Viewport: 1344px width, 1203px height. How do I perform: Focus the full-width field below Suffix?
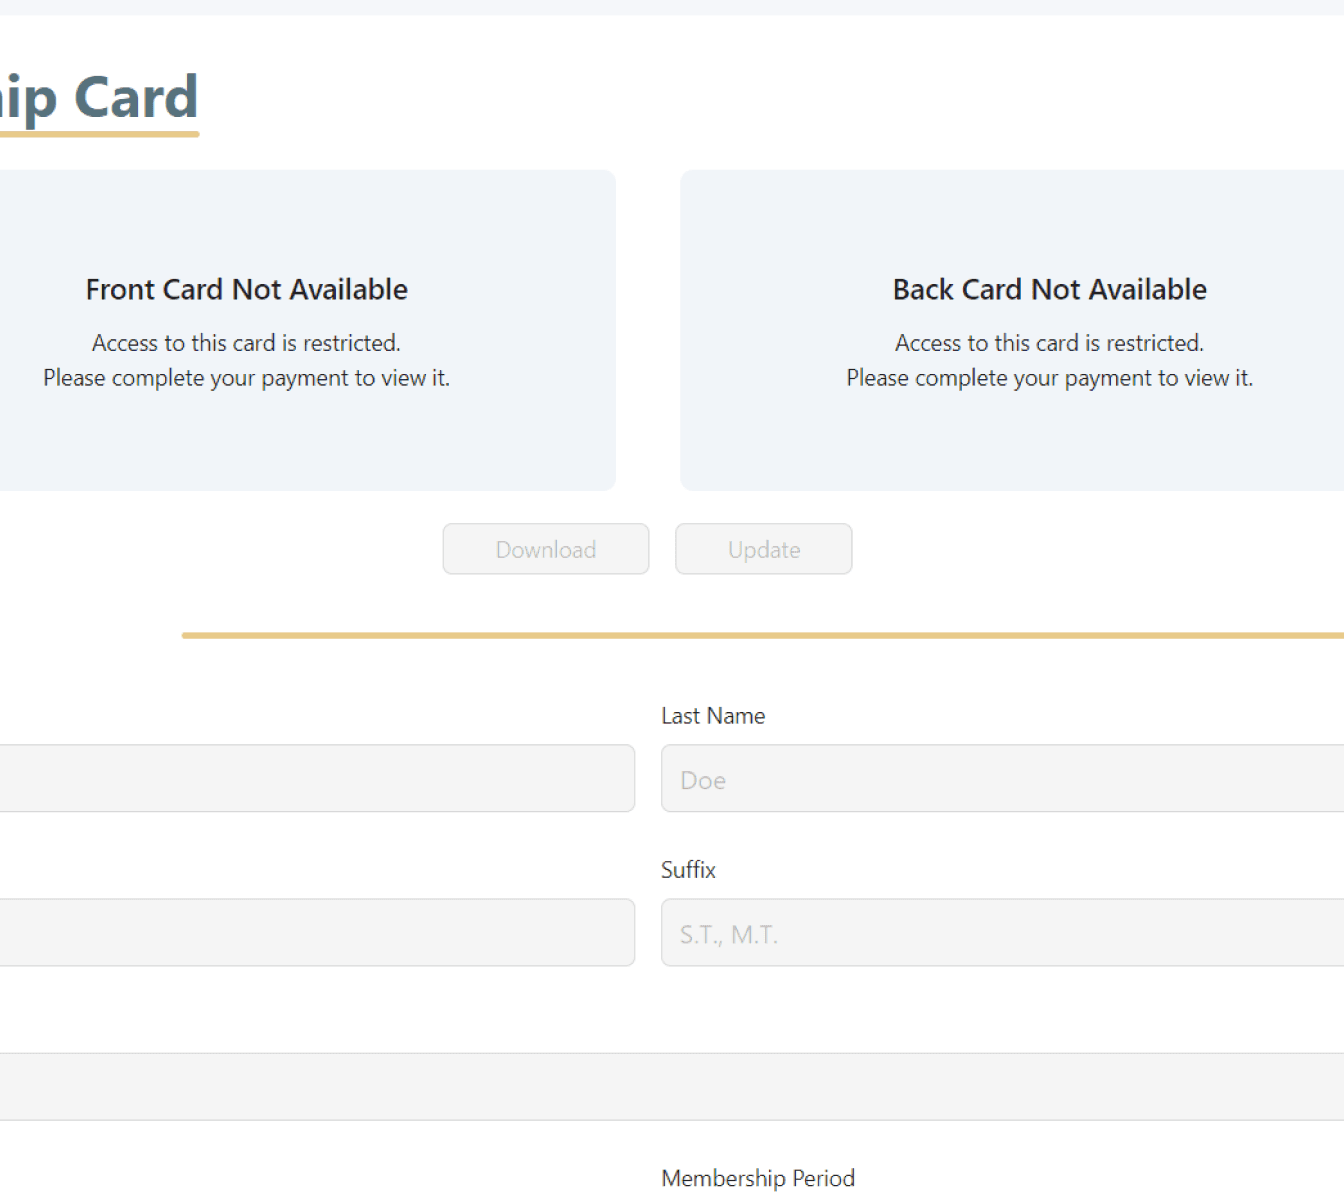pyautogui.click(x=670, y=1086)
